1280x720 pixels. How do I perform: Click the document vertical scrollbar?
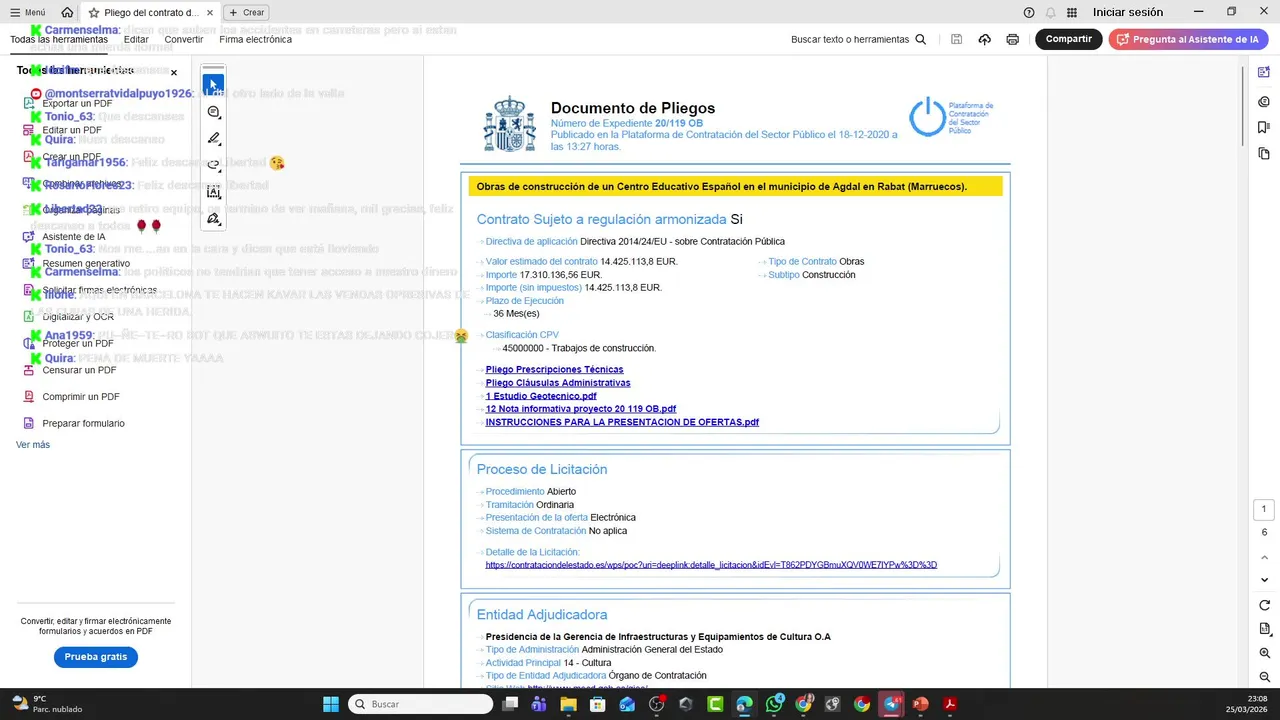click(1244, 105)
